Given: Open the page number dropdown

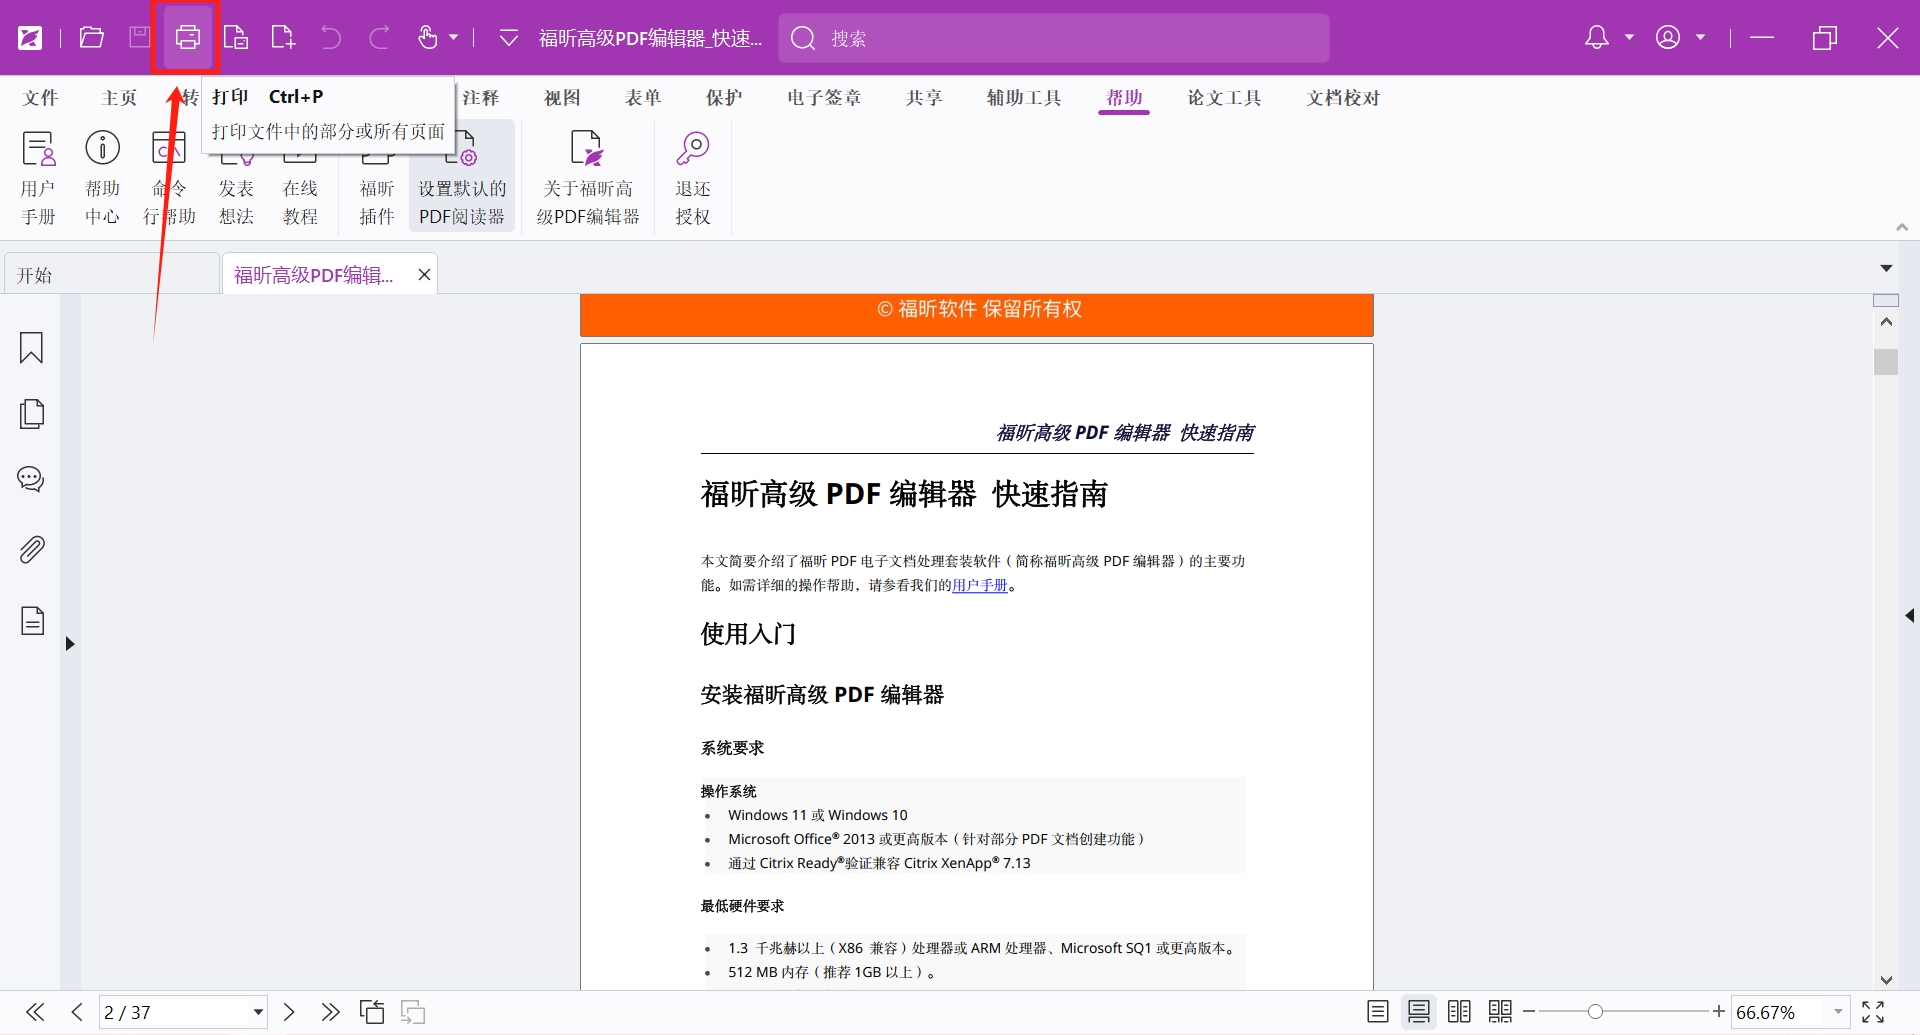Looking at the screenshot, I should pos(258,1012).
